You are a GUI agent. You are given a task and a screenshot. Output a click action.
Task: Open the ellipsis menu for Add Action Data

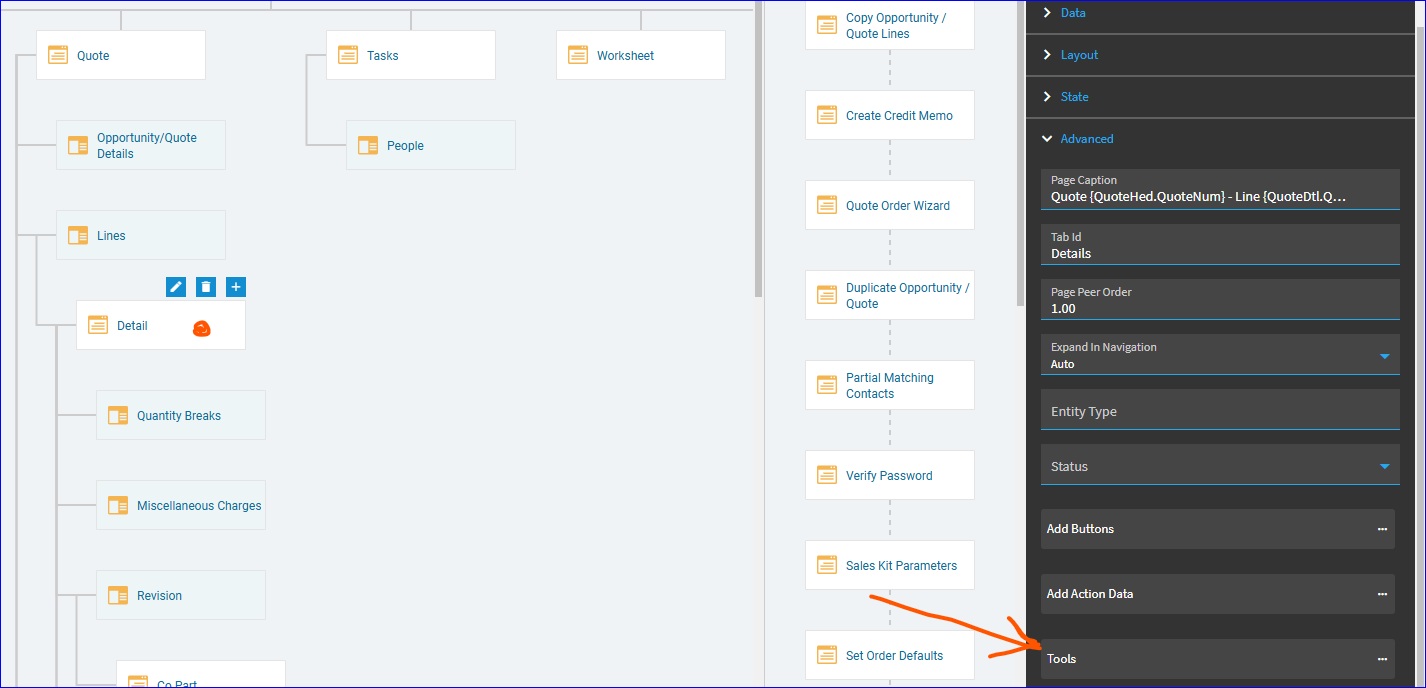(1382, 594)
